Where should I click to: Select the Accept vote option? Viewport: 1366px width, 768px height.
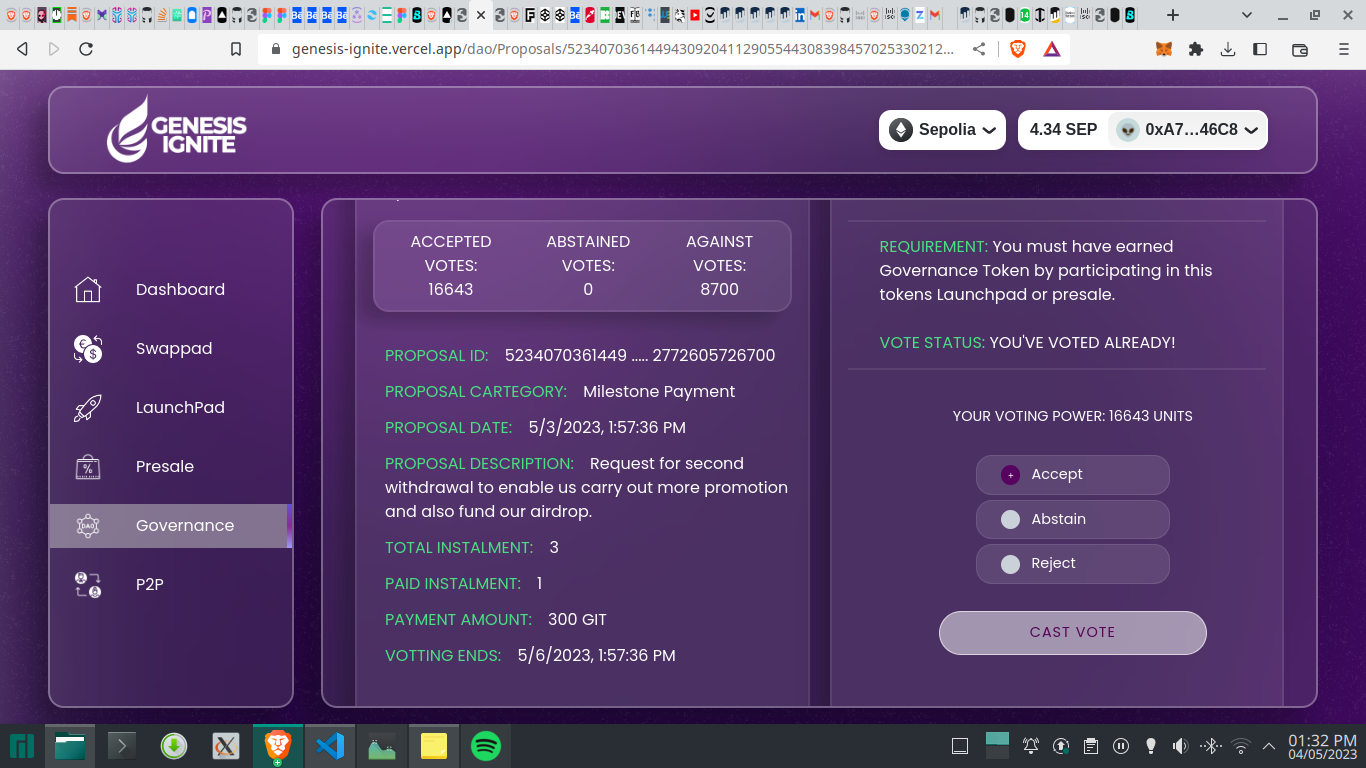1072,475
